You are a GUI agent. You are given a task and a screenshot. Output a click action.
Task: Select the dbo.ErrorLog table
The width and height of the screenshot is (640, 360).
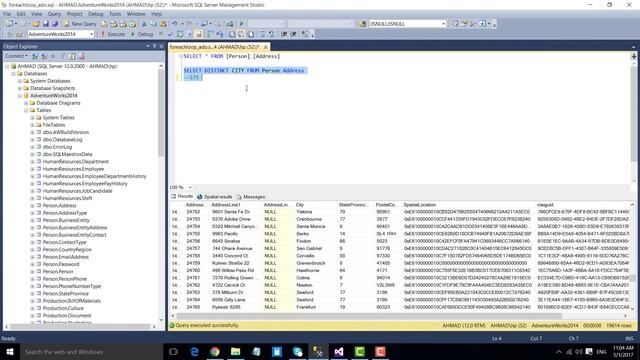pyautogui.click(x=57, y=147)
